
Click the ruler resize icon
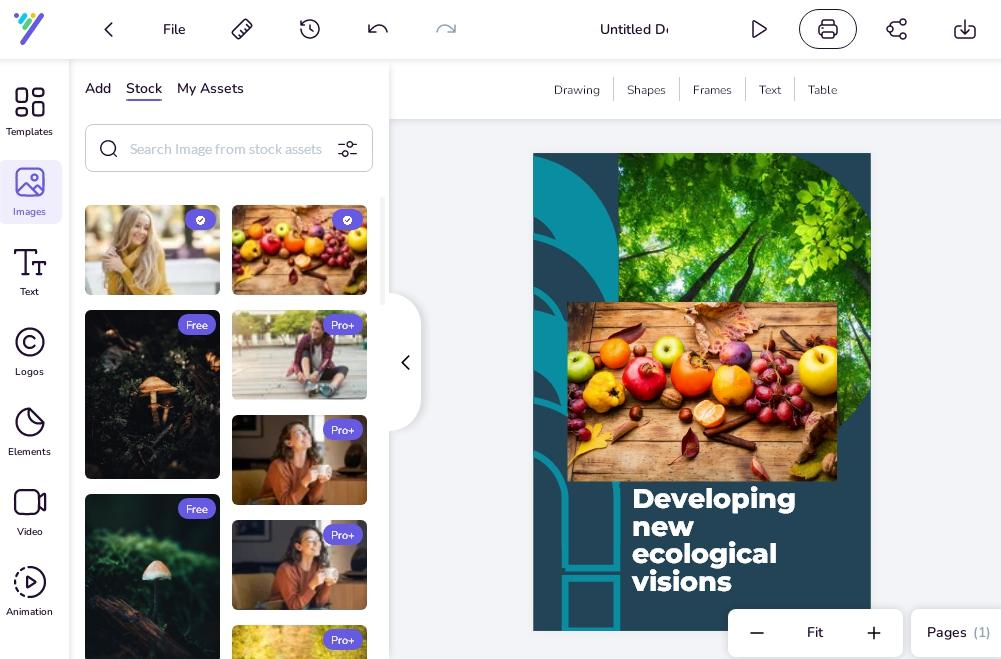click(242, 29)
